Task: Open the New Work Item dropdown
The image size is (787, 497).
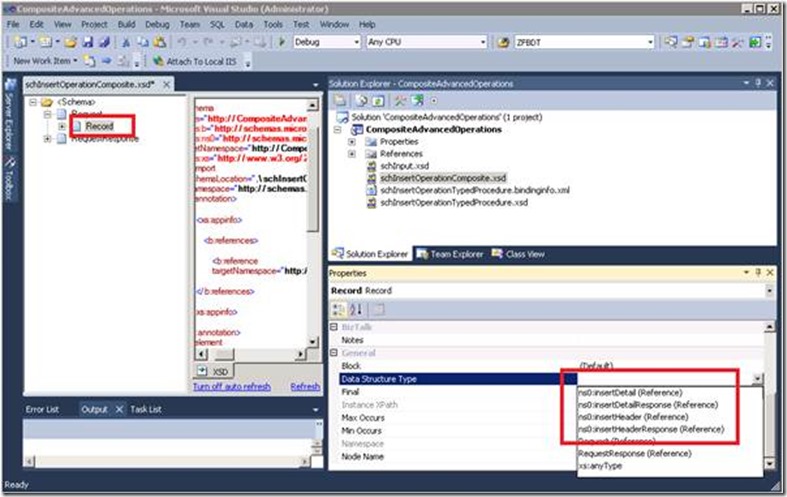Action: [x=76, y=61]
